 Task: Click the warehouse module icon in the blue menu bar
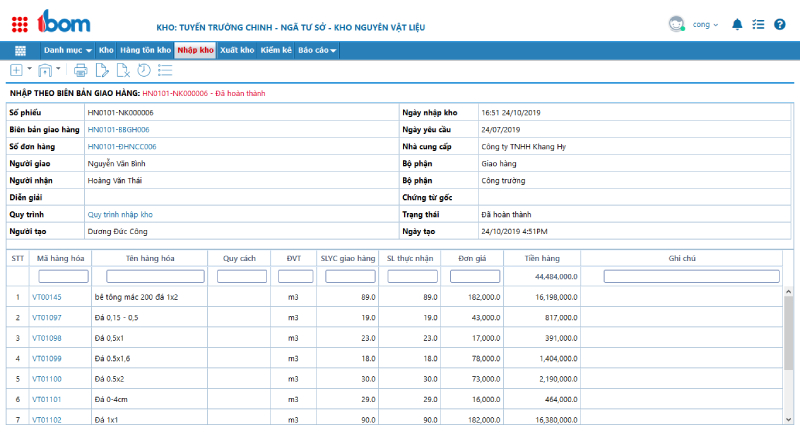pyautogui.click(x=20, y=51)
